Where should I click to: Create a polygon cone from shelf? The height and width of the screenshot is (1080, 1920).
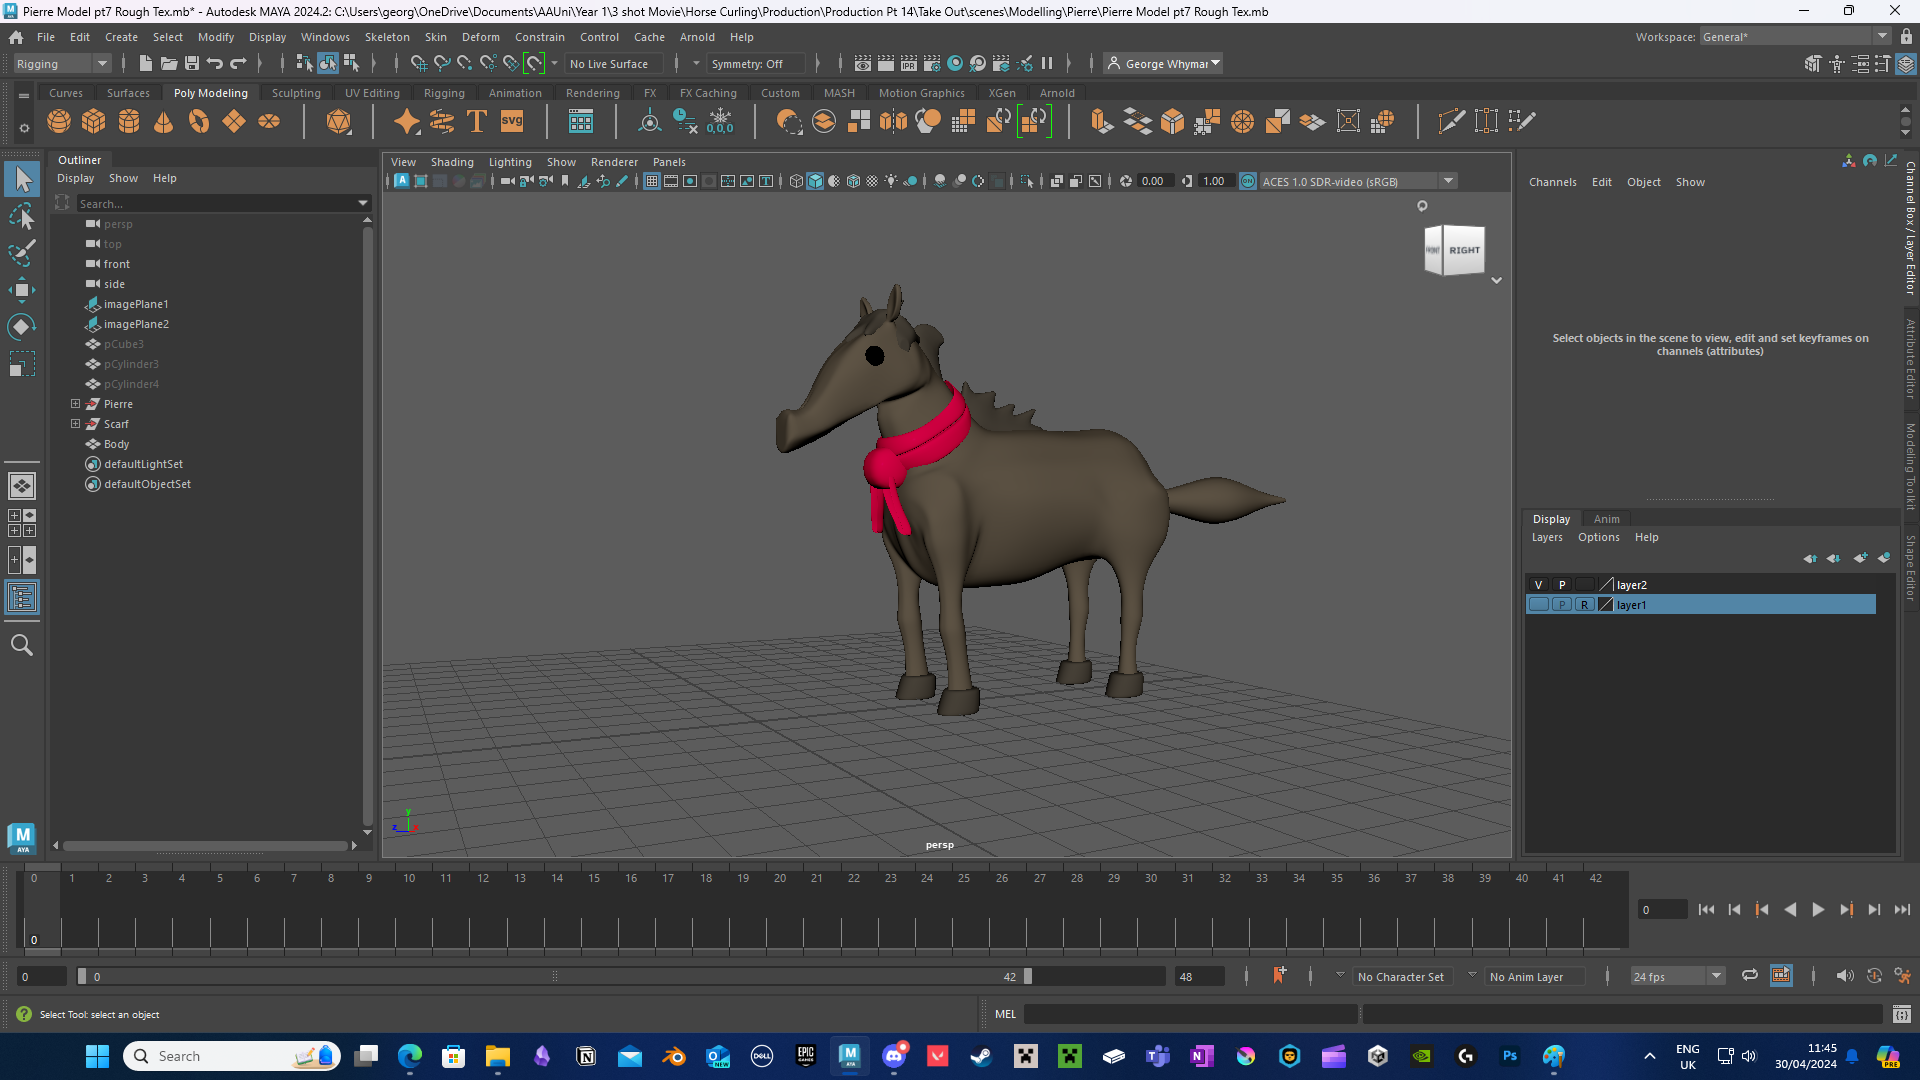pos(164,121)
